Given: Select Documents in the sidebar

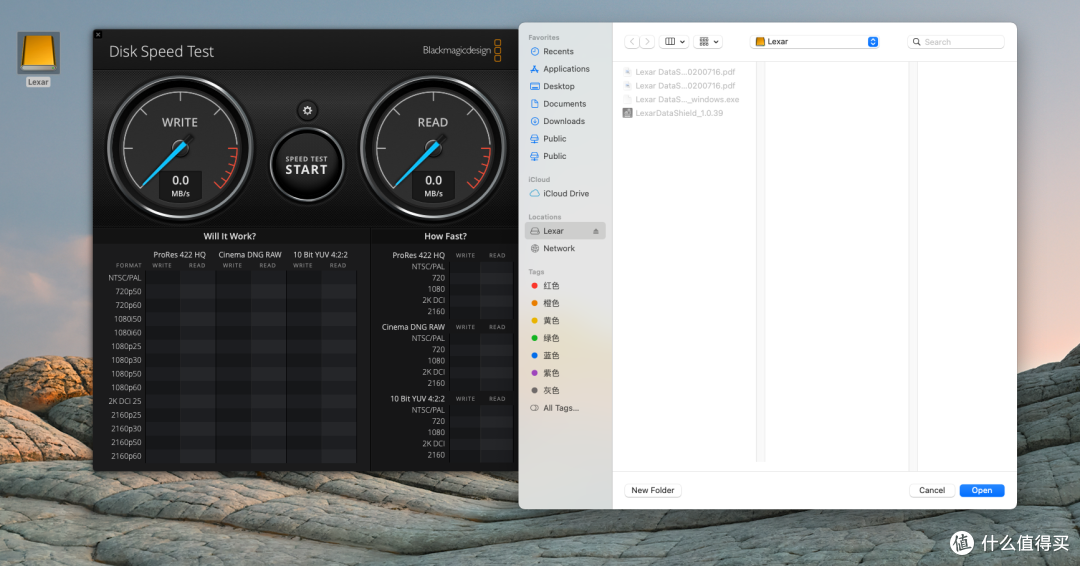Looking at the screenshot, I should pyautogui.click(x=564, y=104).
